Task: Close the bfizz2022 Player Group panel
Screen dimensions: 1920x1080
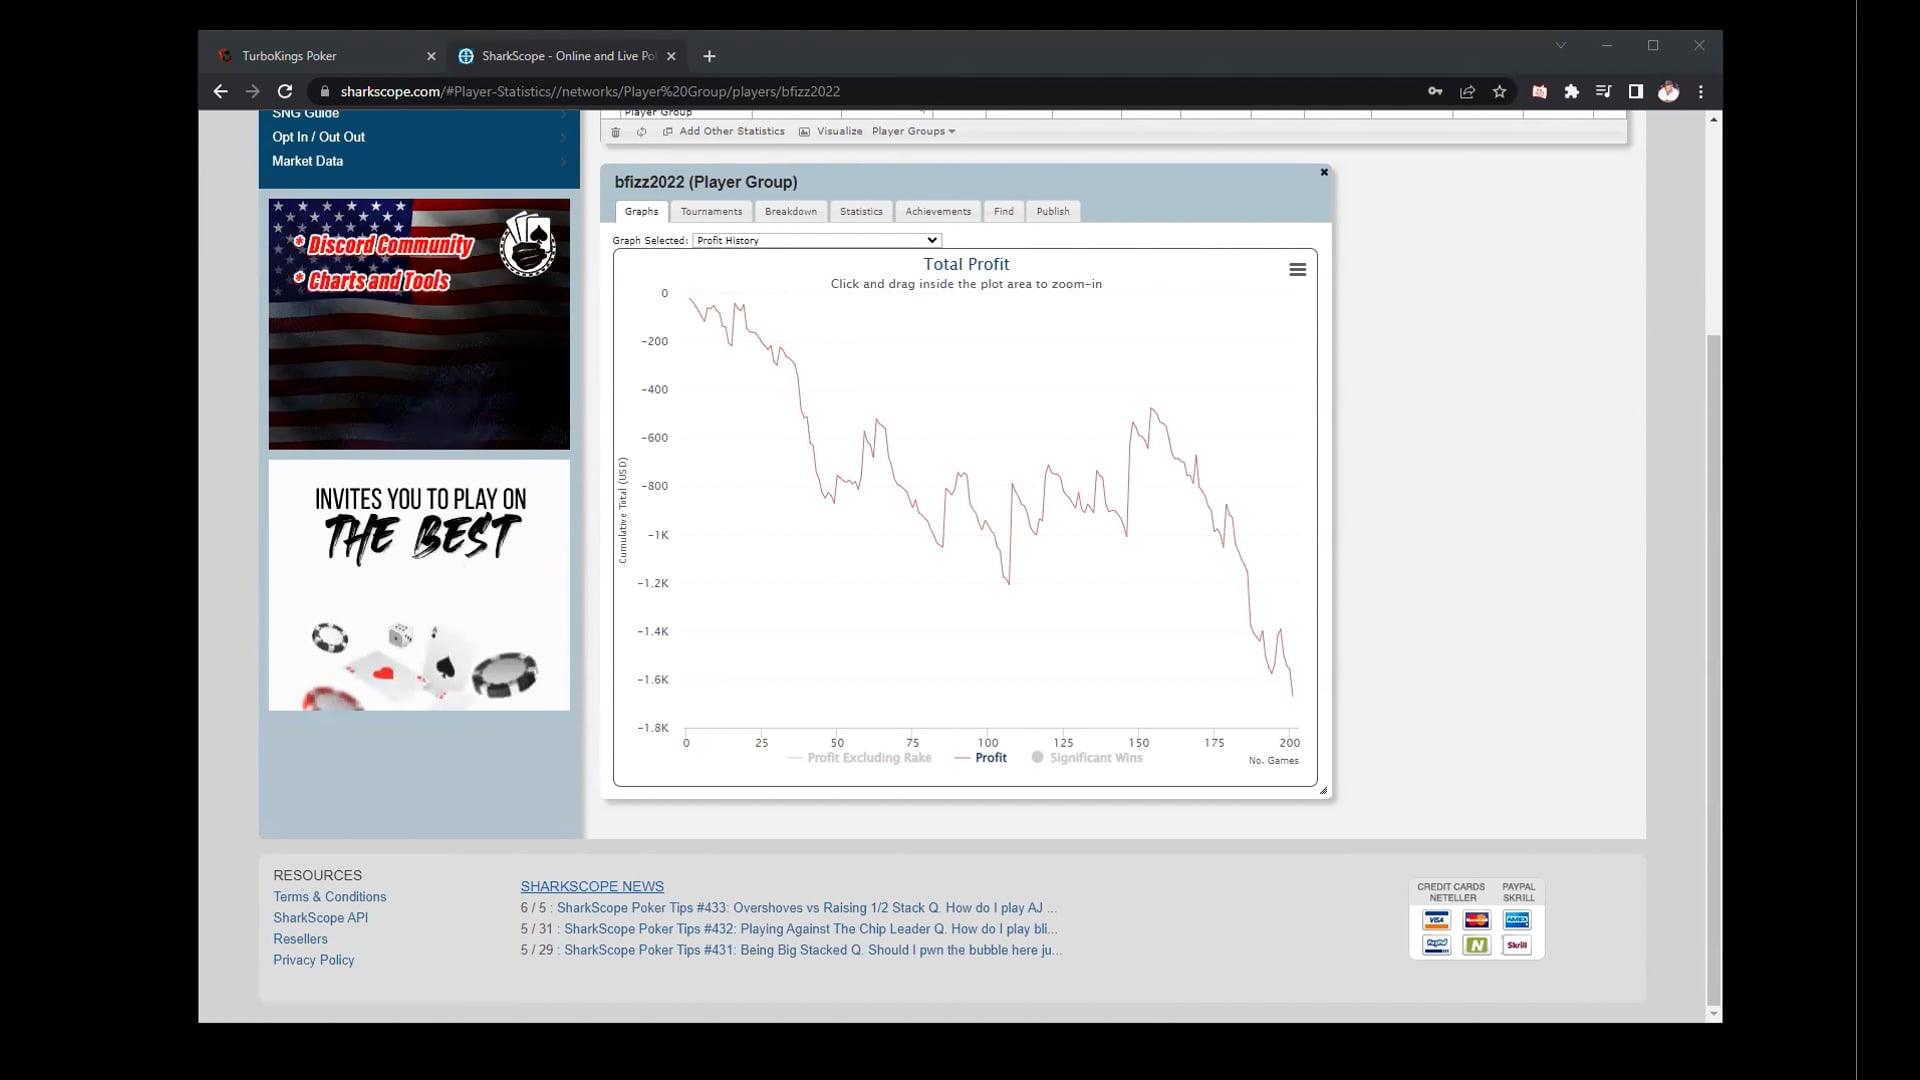Action: click(x=1324, y=172)
